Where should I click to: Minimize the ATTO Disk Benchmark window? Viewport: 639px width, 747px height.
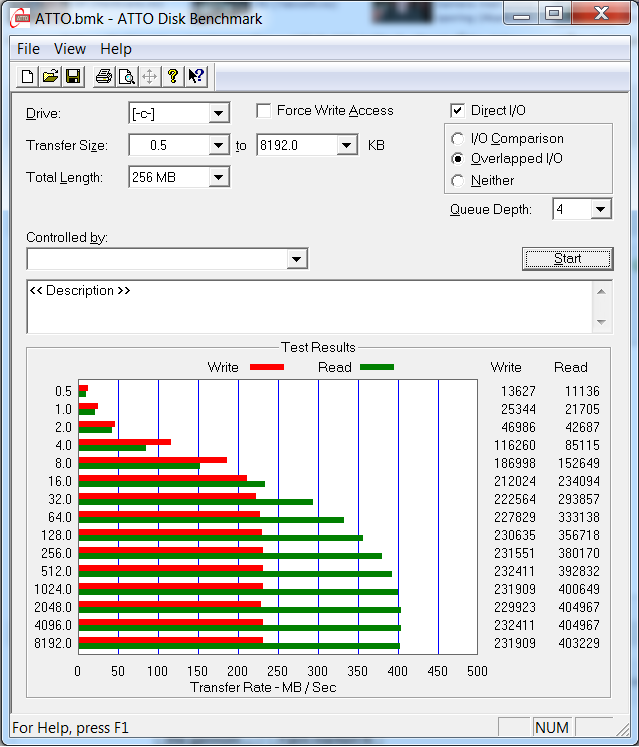521,14
